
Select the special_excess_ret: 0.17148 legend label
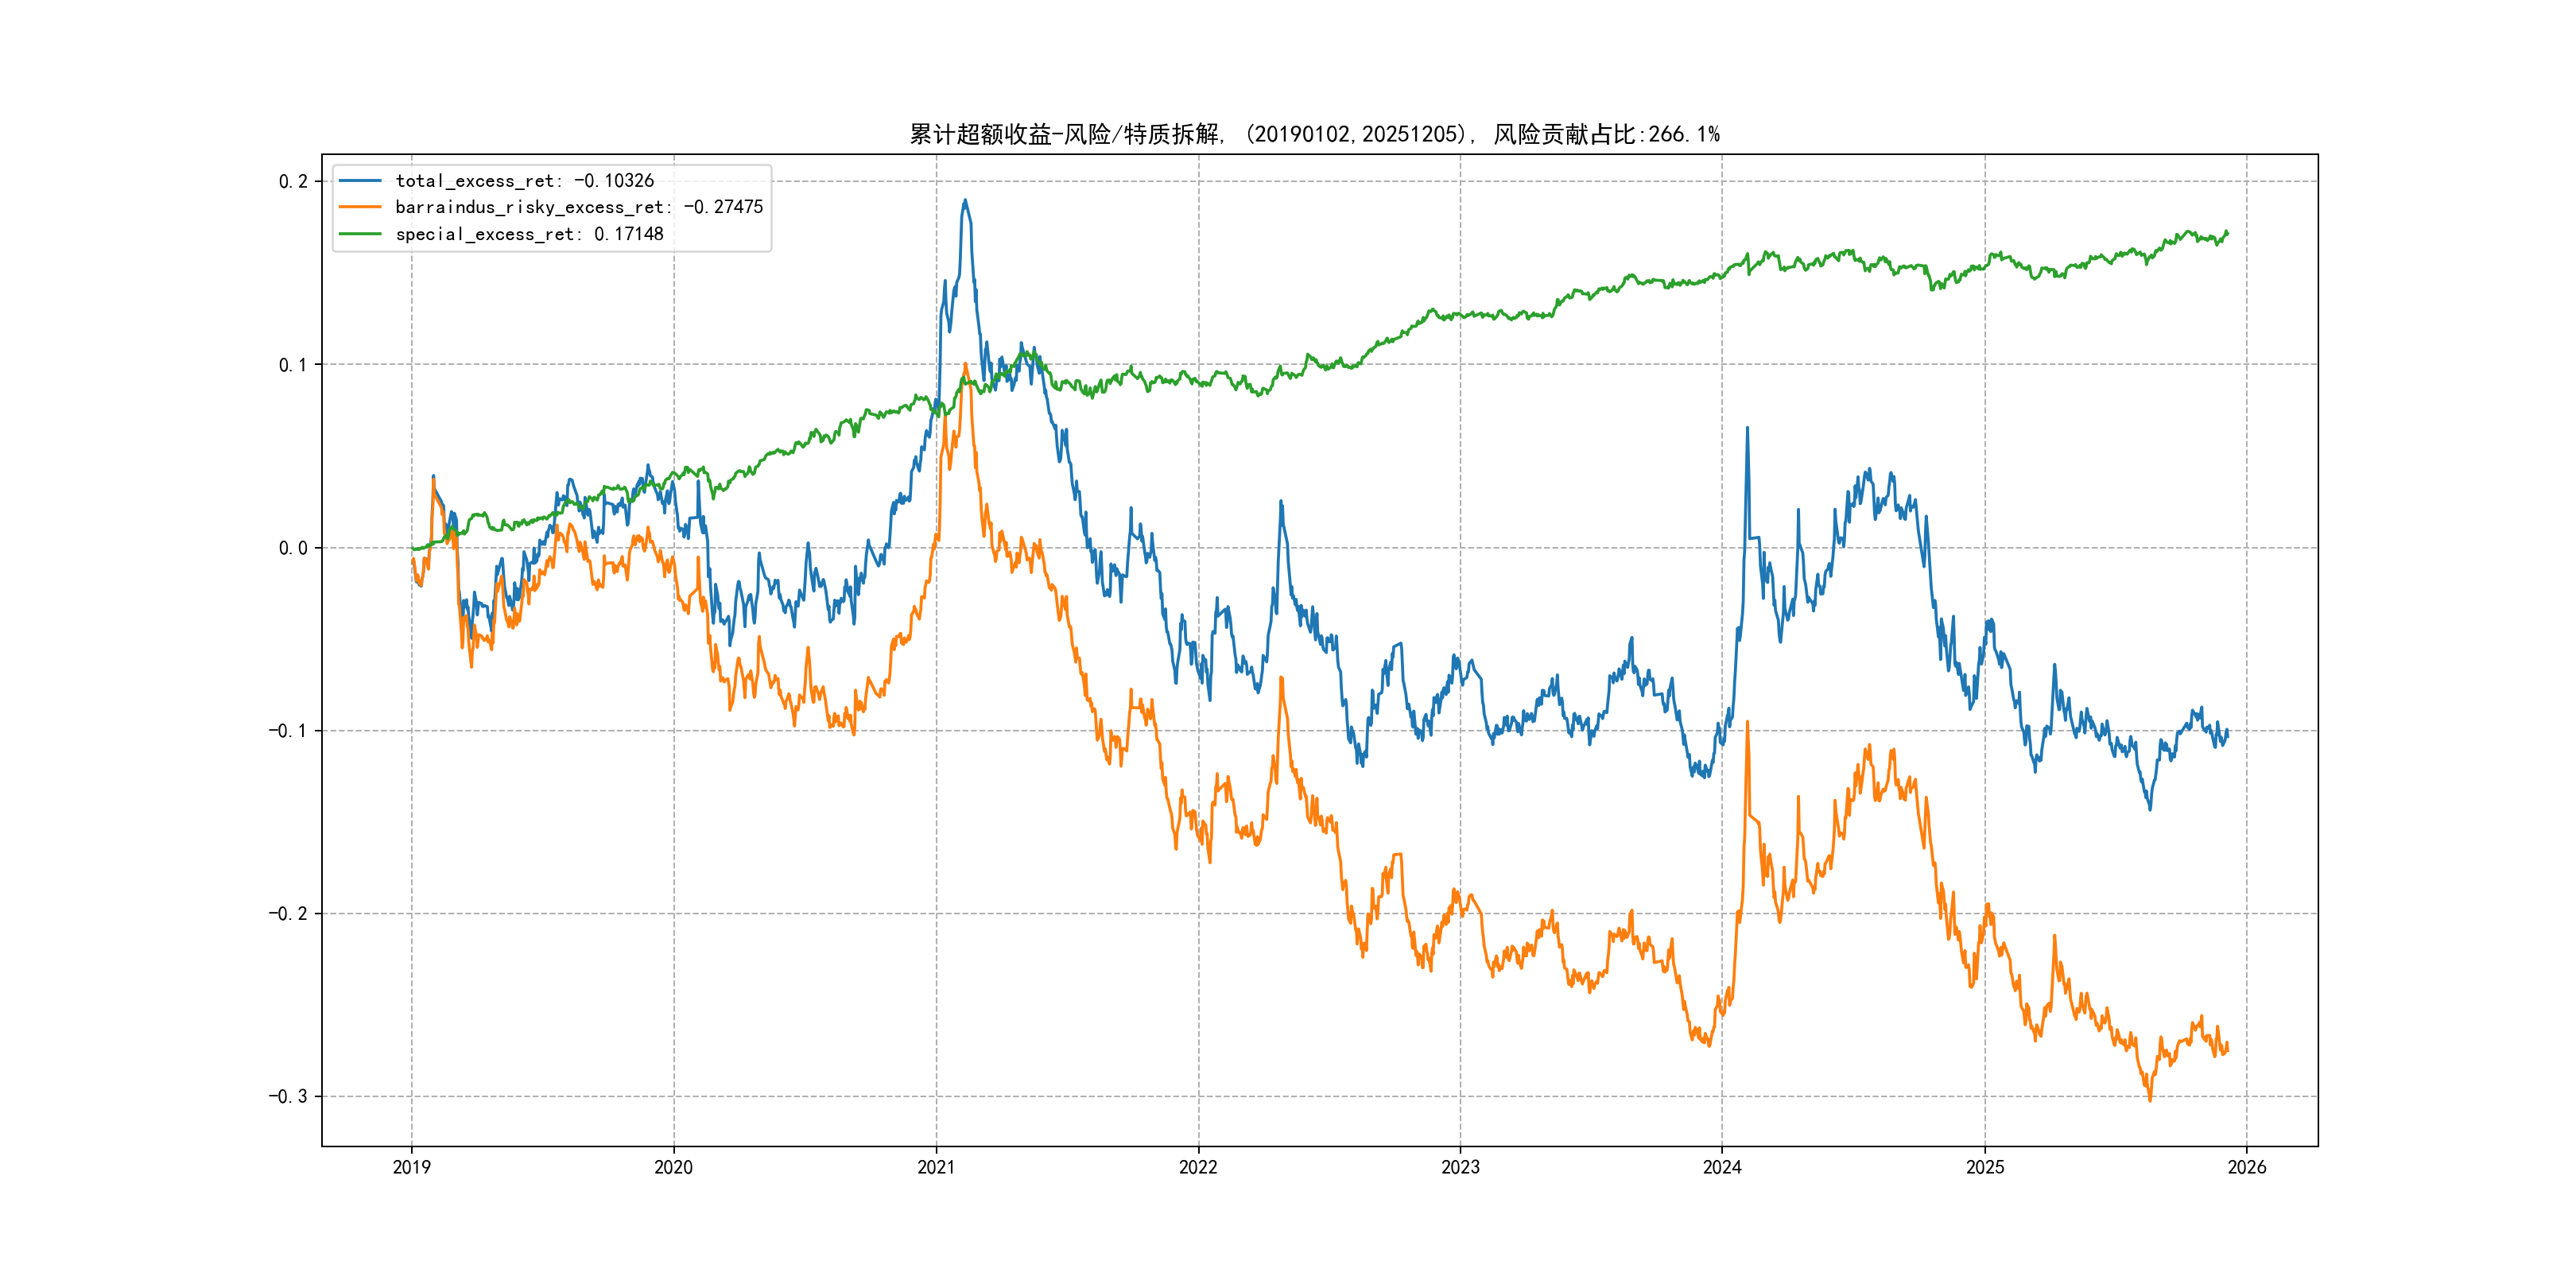[x=529, y=234]
